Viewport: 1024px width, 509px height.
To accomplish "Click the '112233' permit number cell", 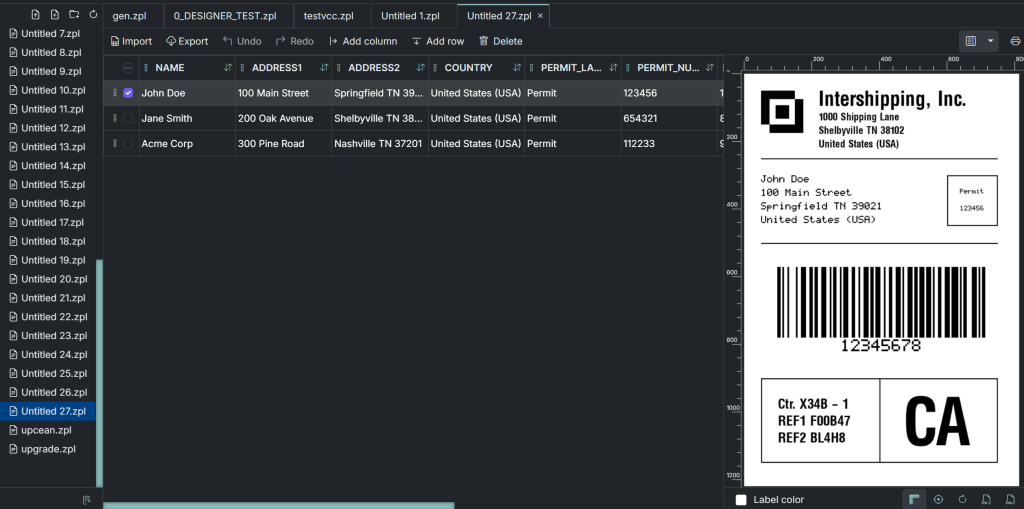I will tap(669, 143).
